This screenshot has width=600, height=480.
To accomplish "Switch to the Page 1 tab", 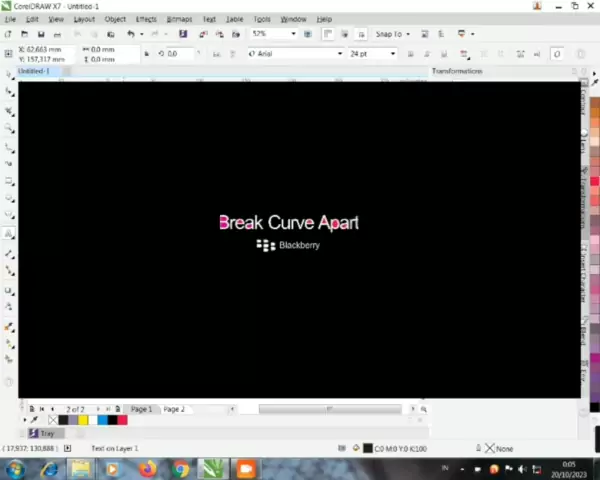I will 141,409.
